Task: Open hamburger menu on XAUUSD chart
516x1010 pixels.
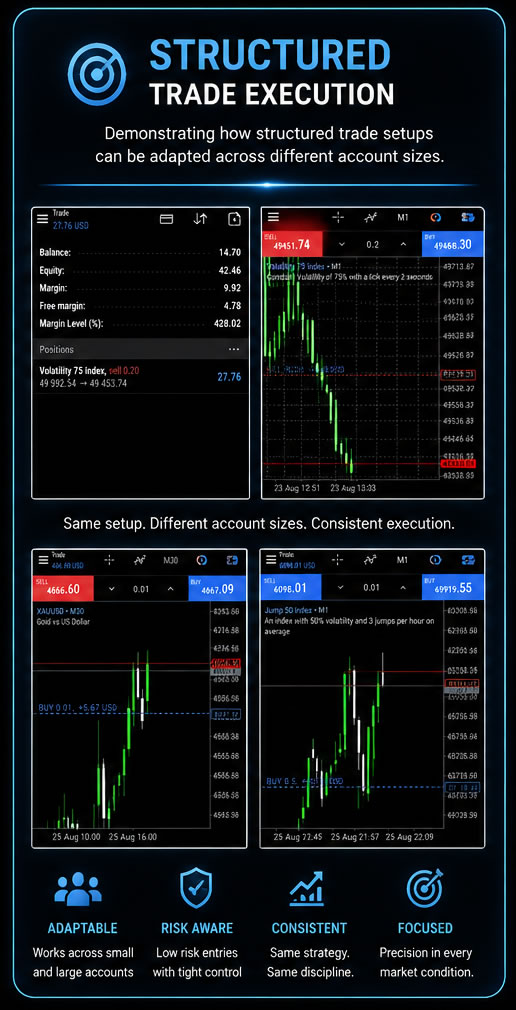Action: (x=43, y=559)
